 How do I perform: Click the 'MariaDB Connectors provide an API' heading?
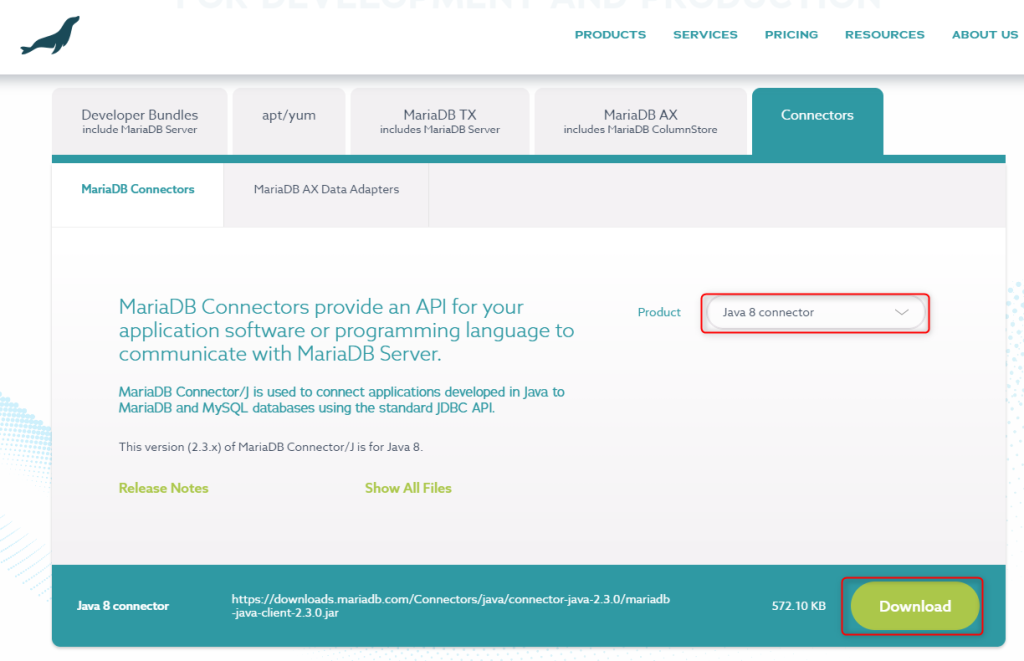coord(346,330)
